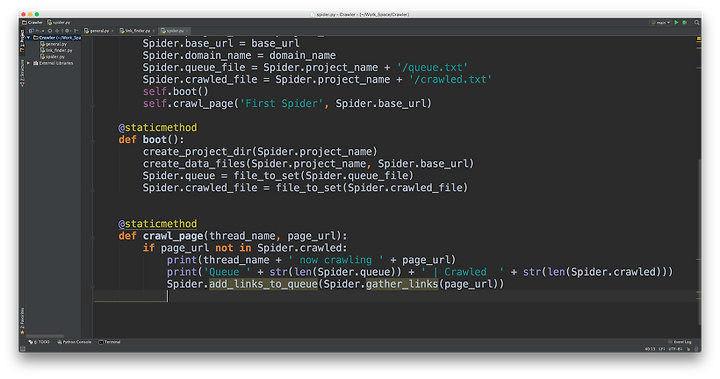
Task: Open Search Everywhere magnifier icon
Action: [x=697, y=22]
